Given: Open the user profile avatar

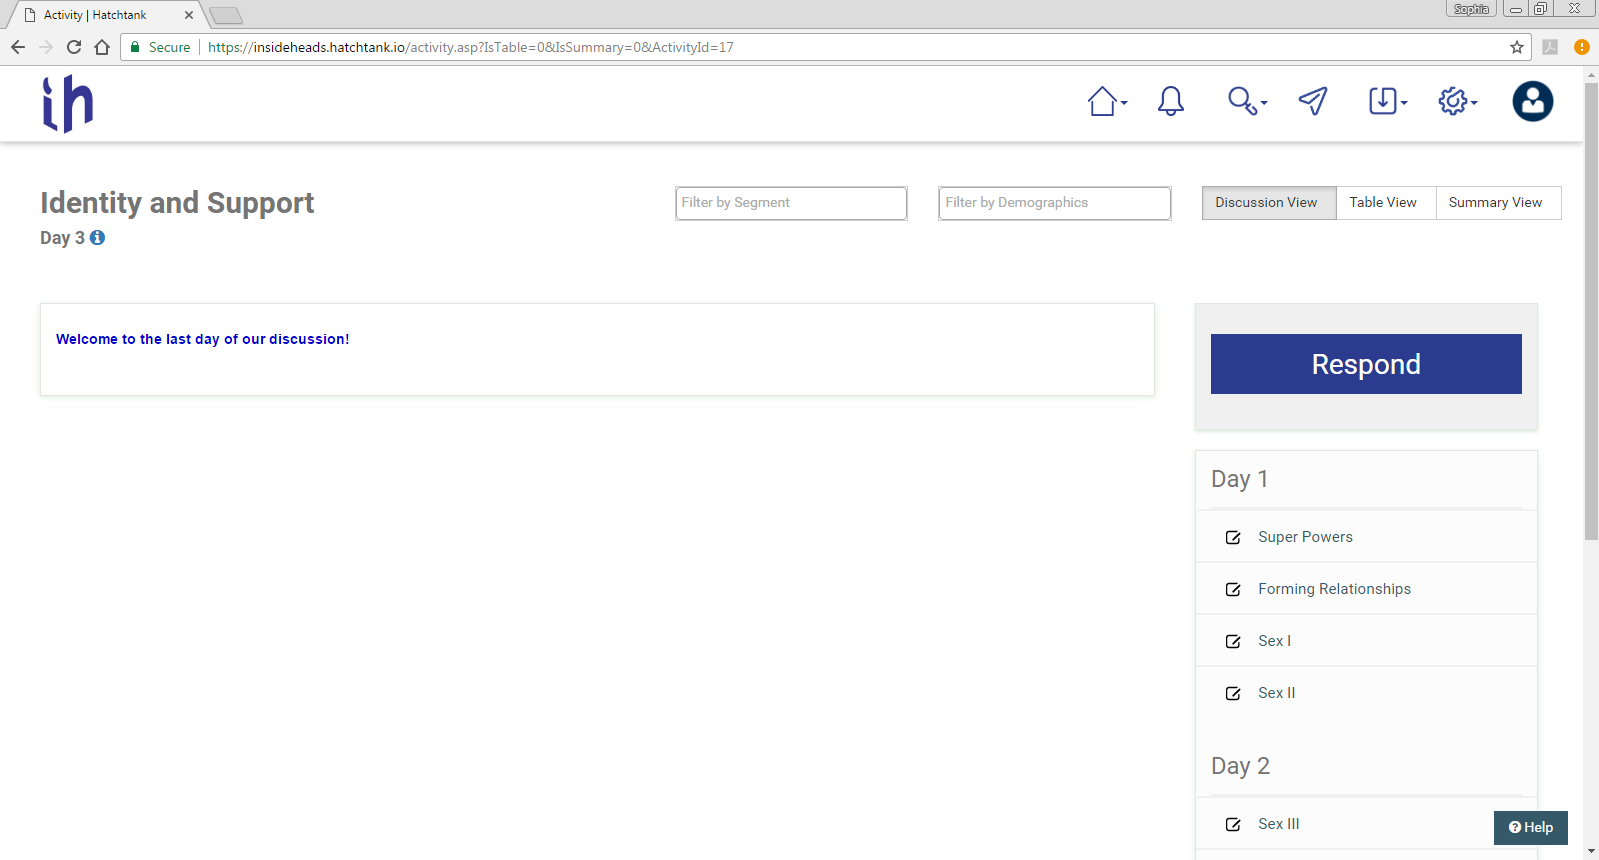Looking at the screenshot, I should (1533, 101).
